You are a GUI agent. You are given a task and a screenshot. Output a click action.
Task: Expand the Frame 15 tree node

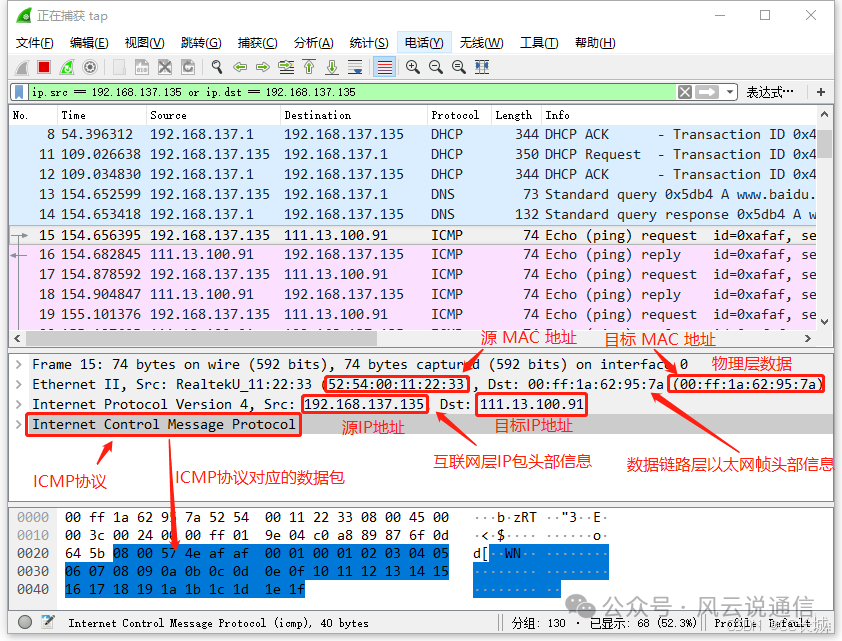click(19, 365)
